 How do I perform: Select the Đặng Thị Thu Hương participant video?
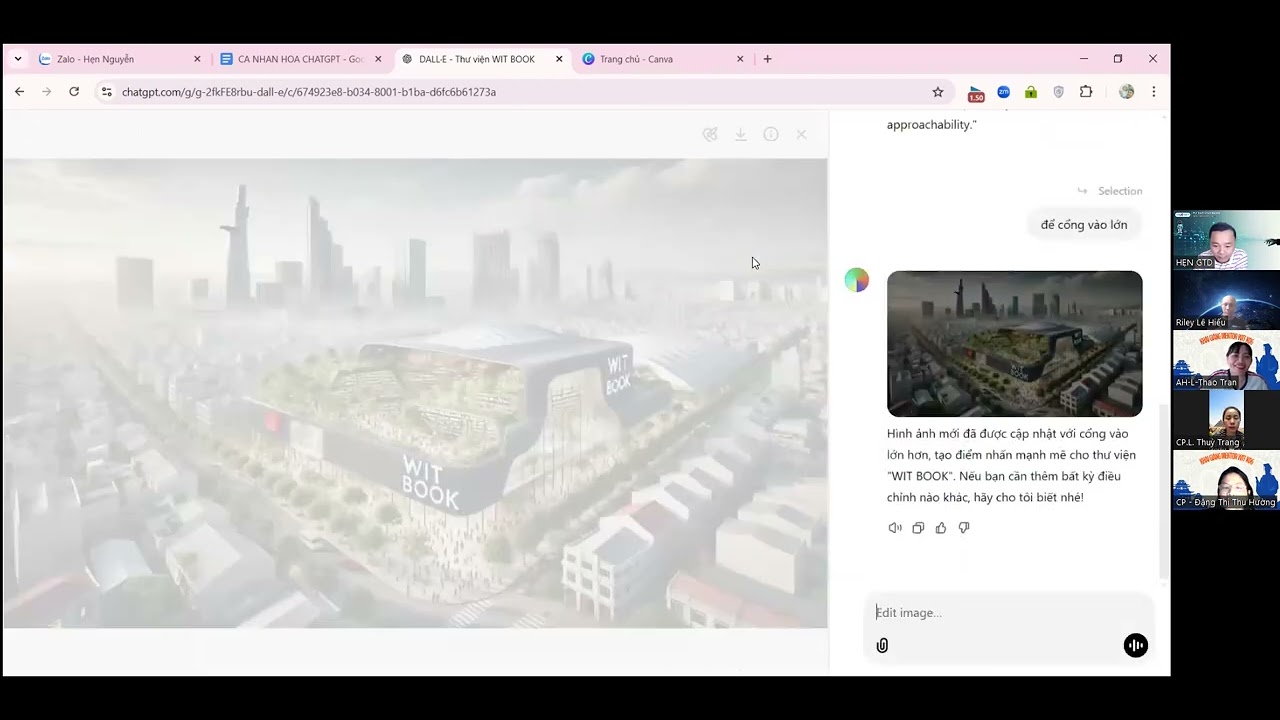[x=1227, y=480]
